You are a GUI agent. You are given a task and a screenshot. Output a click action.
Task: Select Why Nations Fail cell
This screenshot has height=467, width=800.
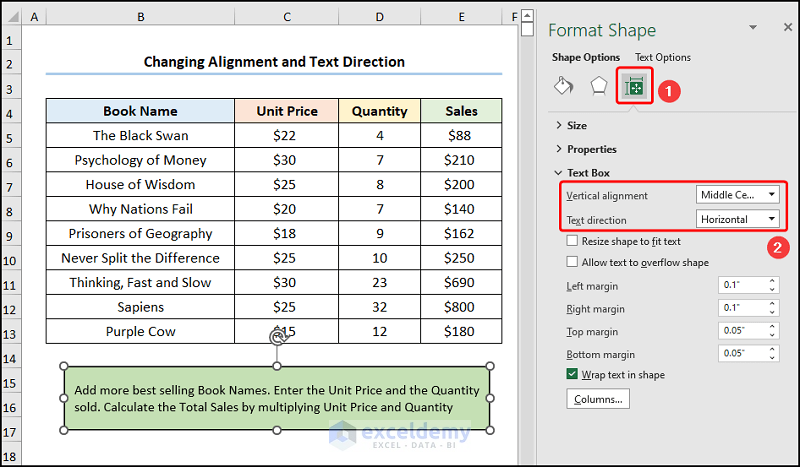pyautogui.click(x=140, y=209)
